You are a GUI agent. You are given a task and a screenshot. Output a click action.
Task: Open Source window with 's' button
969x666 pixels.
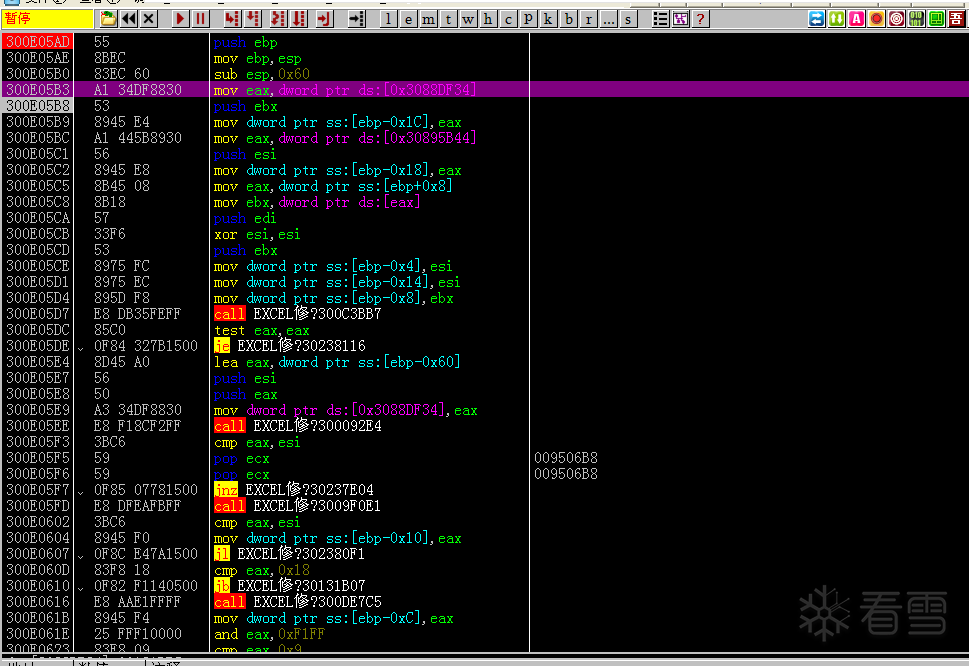628,19
